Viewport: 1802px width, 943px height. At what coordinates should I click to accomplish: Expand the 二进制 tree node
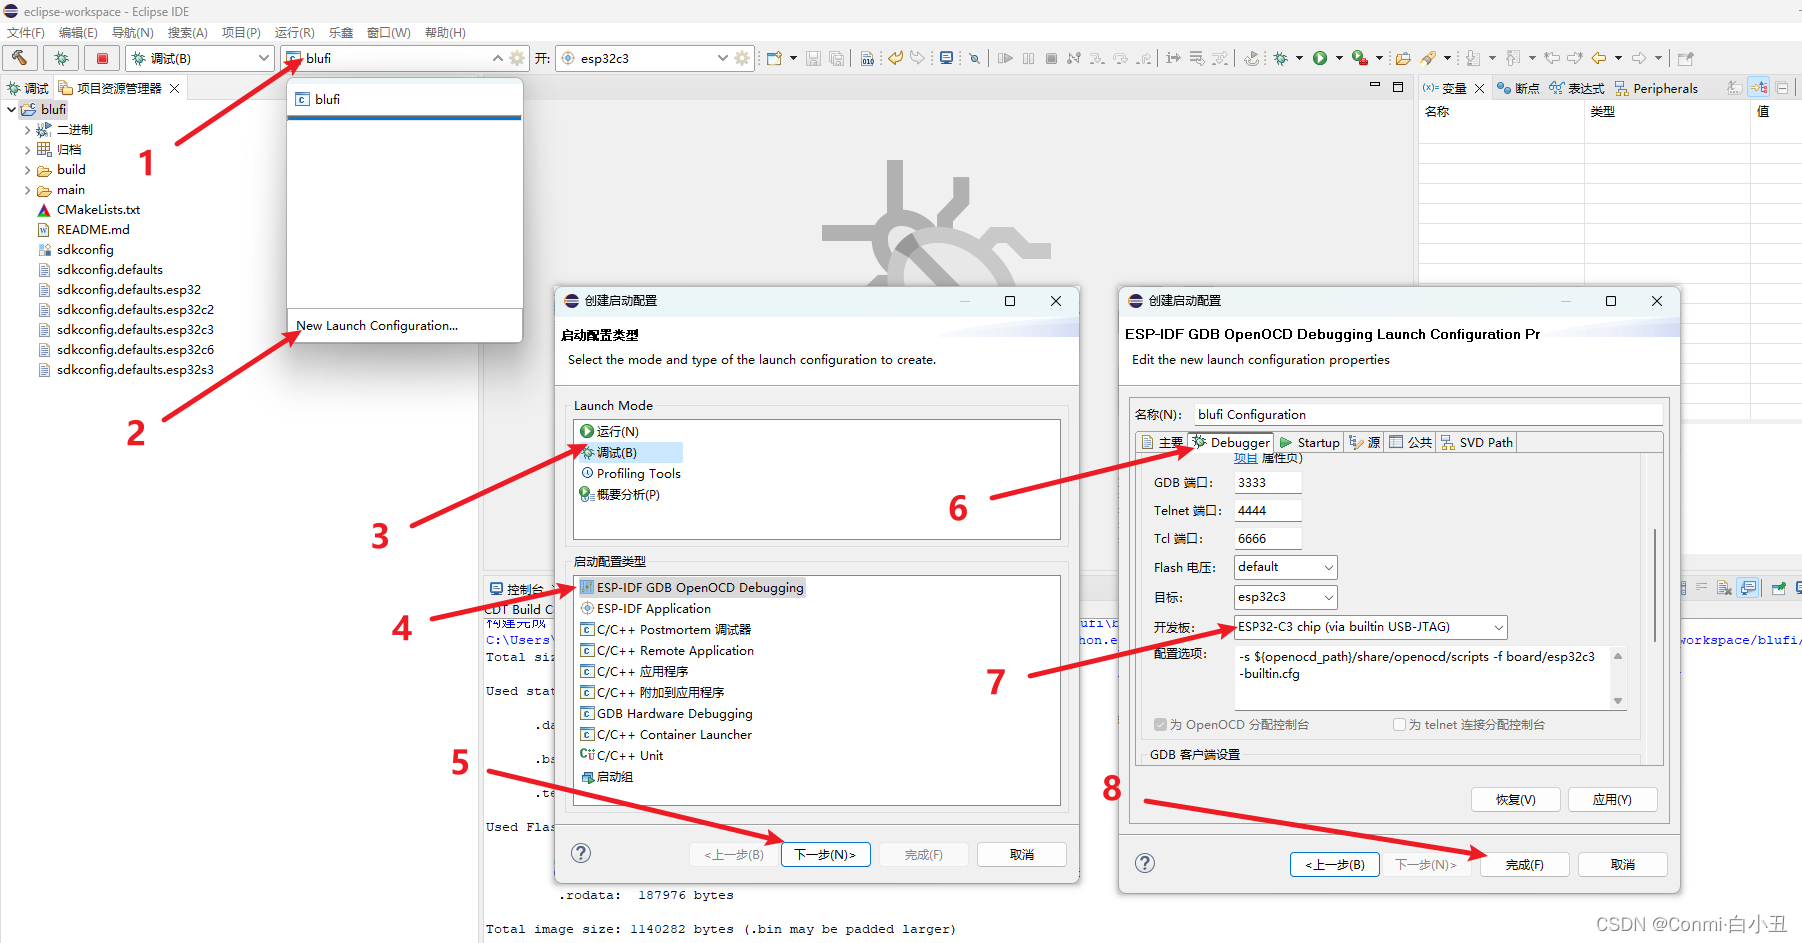[27, 130]
